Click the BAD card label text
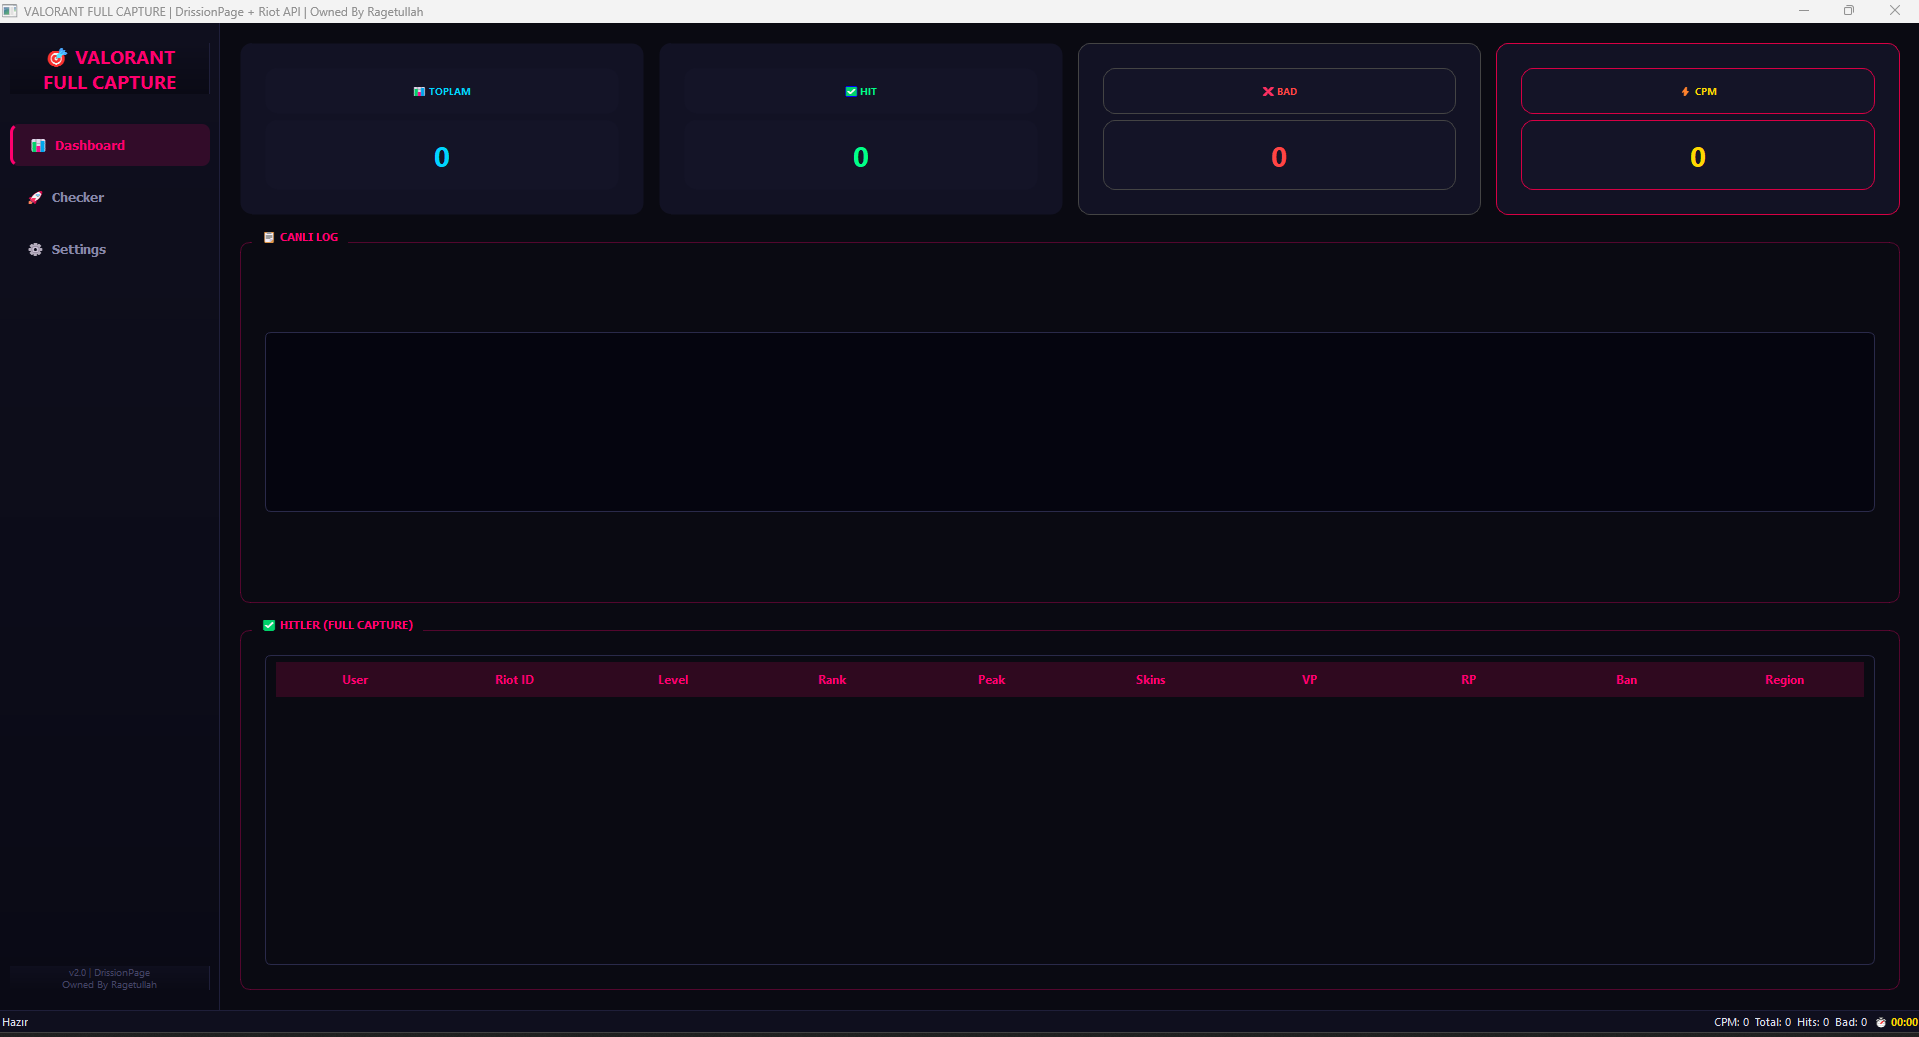1919x1037 pixels. point(1287,92)
